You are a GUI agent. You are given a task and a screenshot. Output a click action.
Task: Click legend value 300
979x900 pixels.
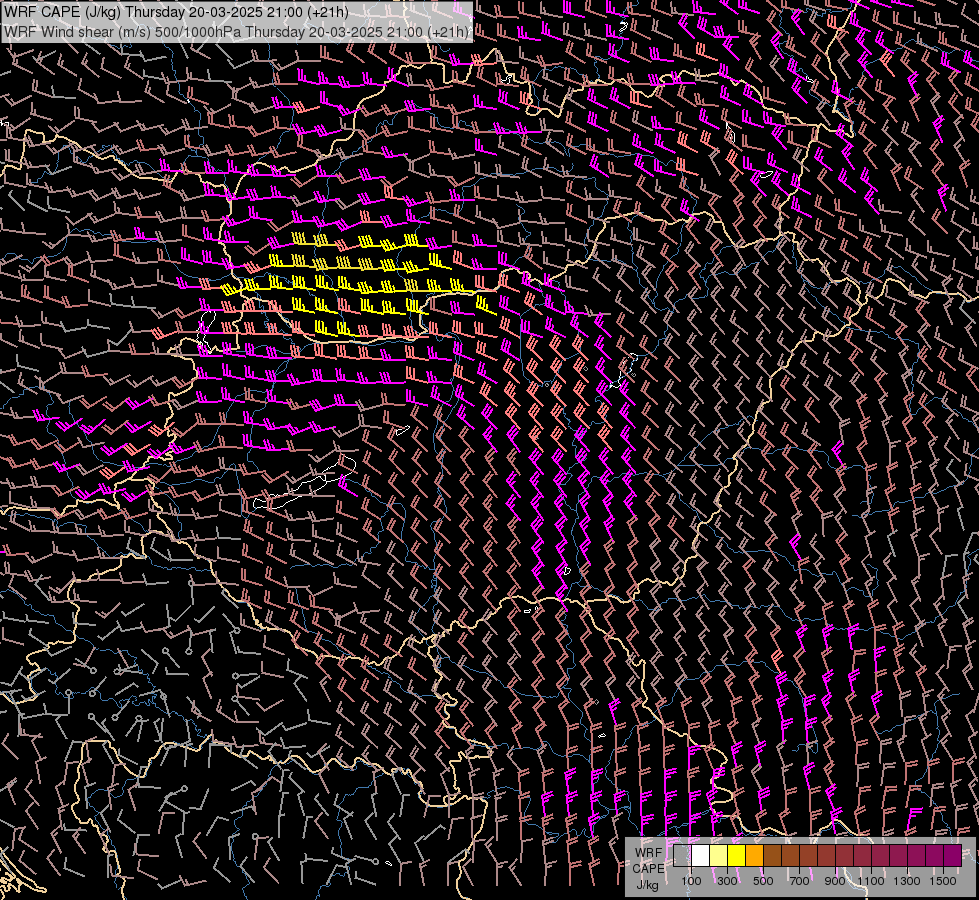click(727, 881)
